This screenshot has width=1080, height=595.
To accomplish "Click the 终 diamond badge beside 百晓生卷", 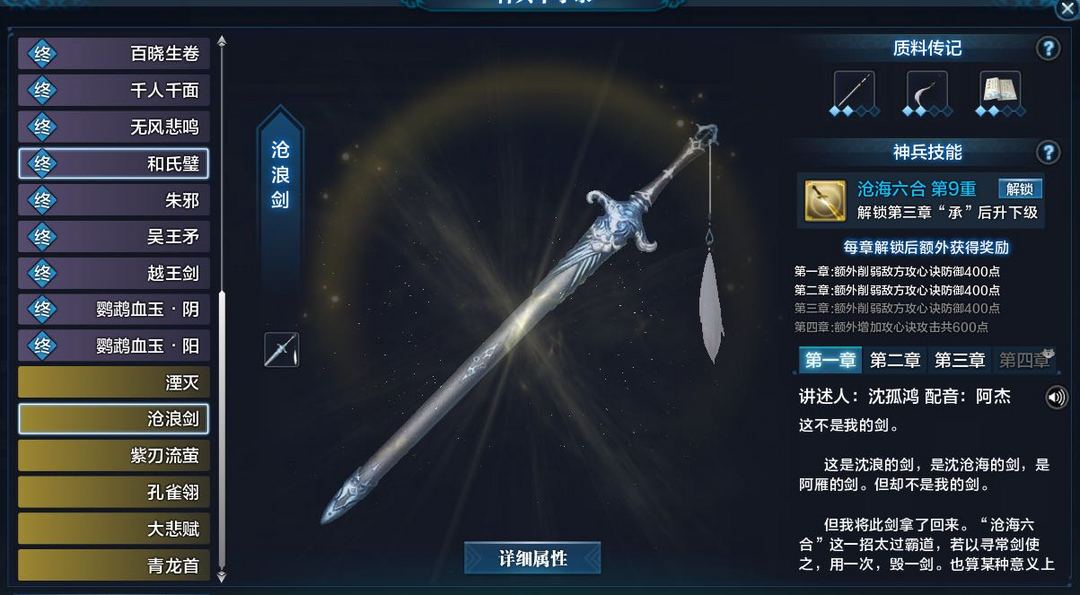I will point(42,54).
